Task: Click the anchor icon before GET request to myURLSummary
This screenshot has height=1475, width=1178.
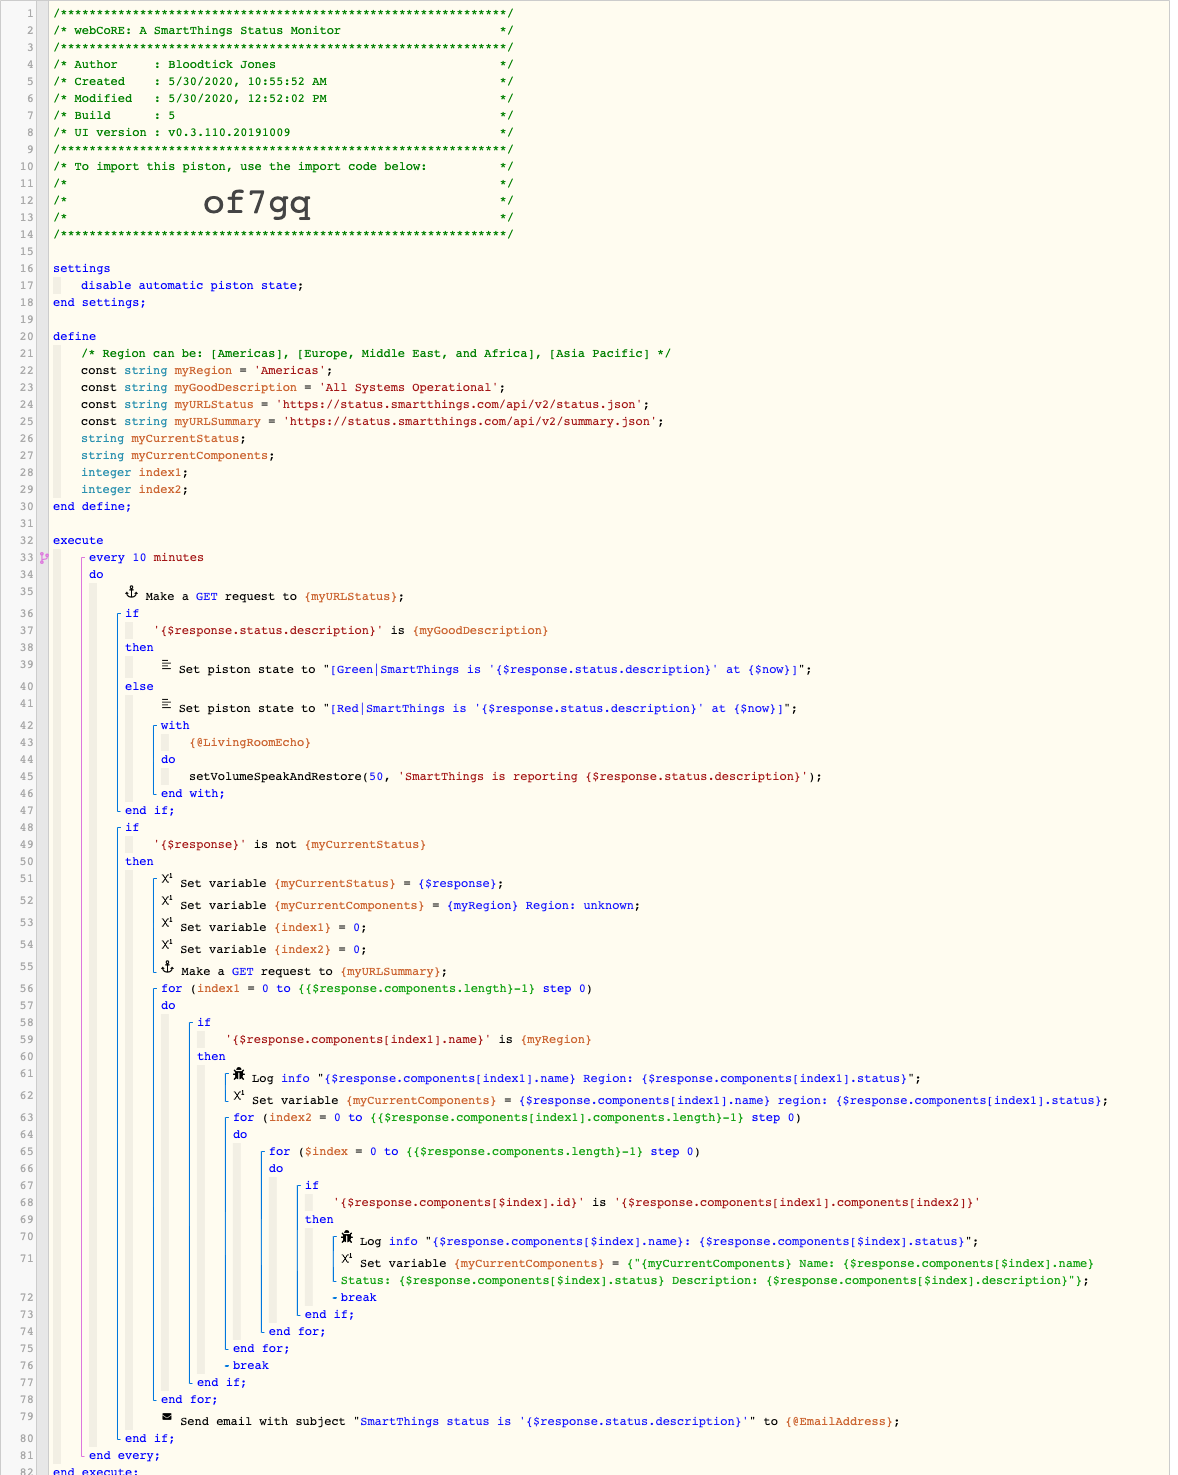Action: click(167, 968)
